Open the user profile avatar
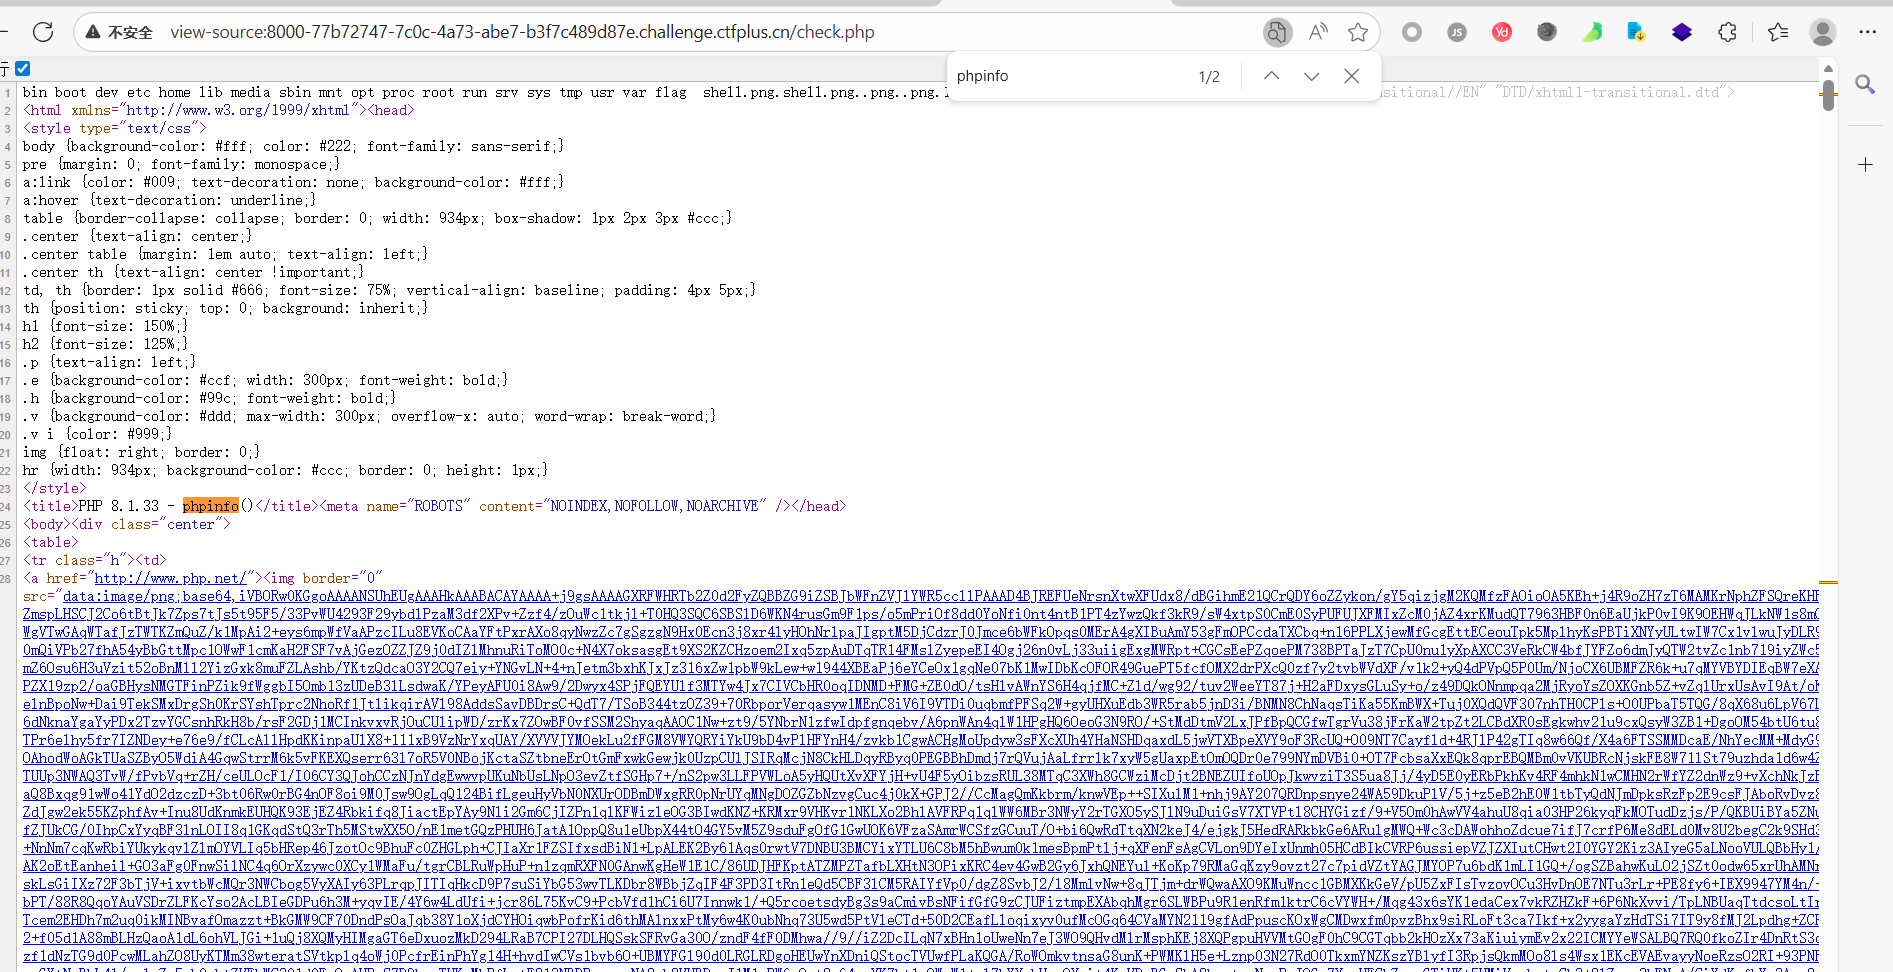Image resolution: width=1893 pixels, height=972 pixels. [x=1822, y=32]
